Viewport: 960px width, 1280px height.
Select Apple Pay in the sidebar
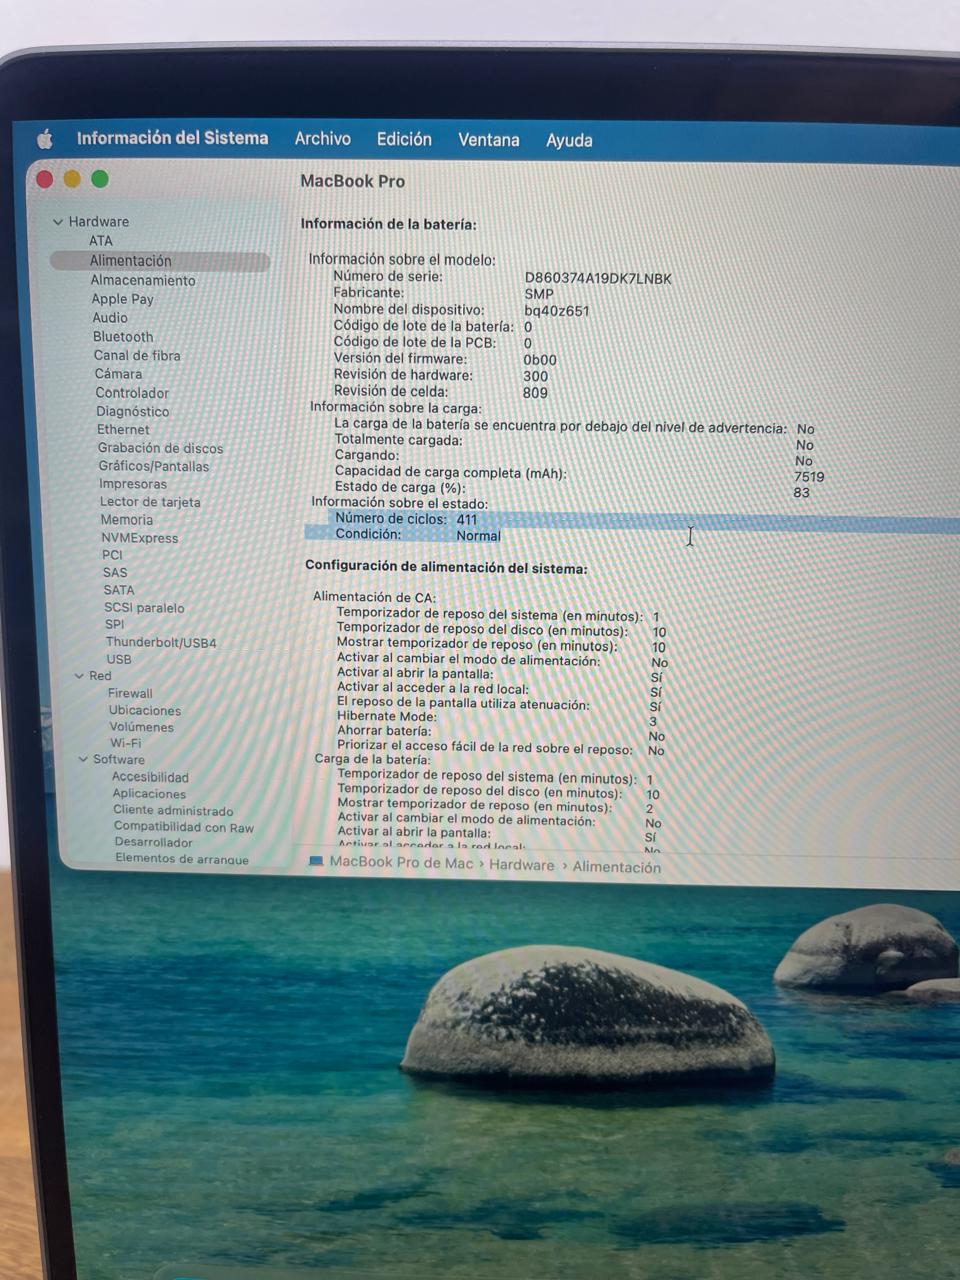point(122,299)
